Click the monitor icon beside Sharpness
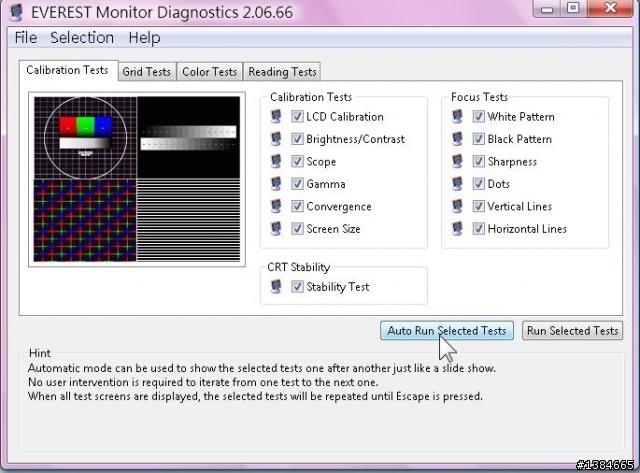 458,161
